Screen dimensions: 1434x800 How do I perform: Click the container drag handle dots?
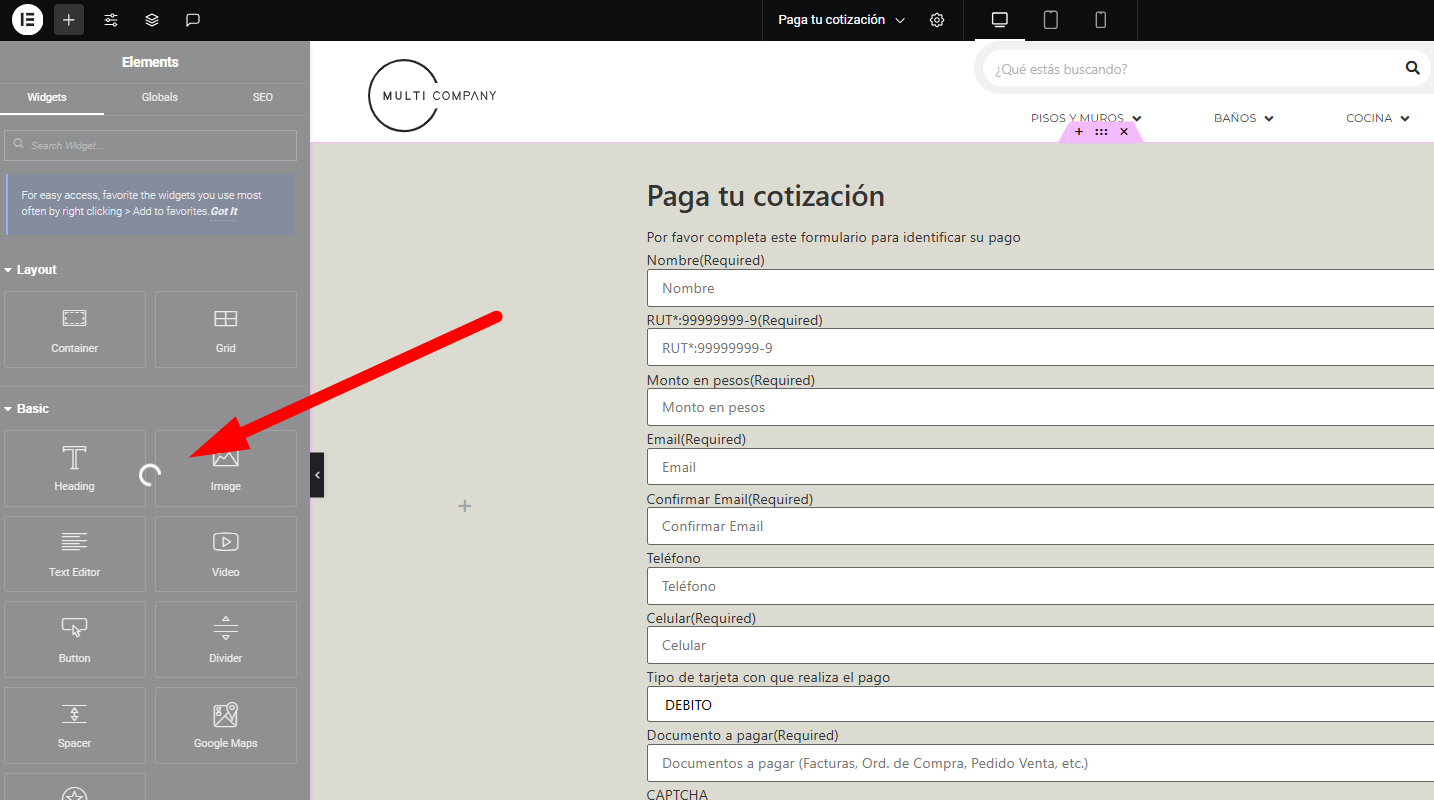[1101, 132]
